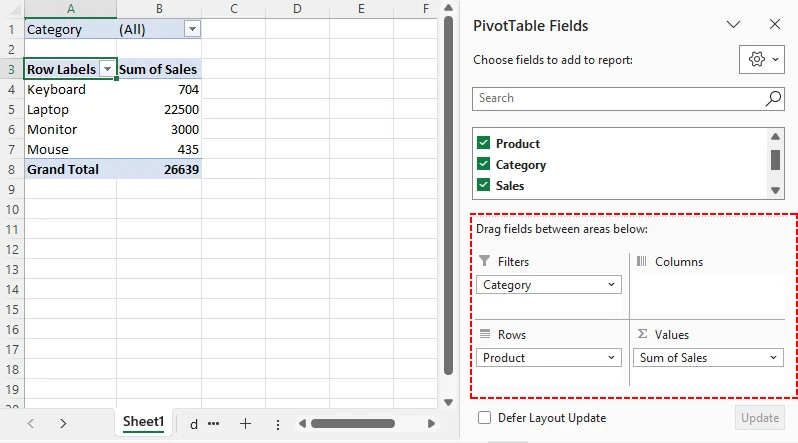798x443 pixels.
Task: Click the search magnifier icon
Action: pyautogui.click(x=773, y=98)
